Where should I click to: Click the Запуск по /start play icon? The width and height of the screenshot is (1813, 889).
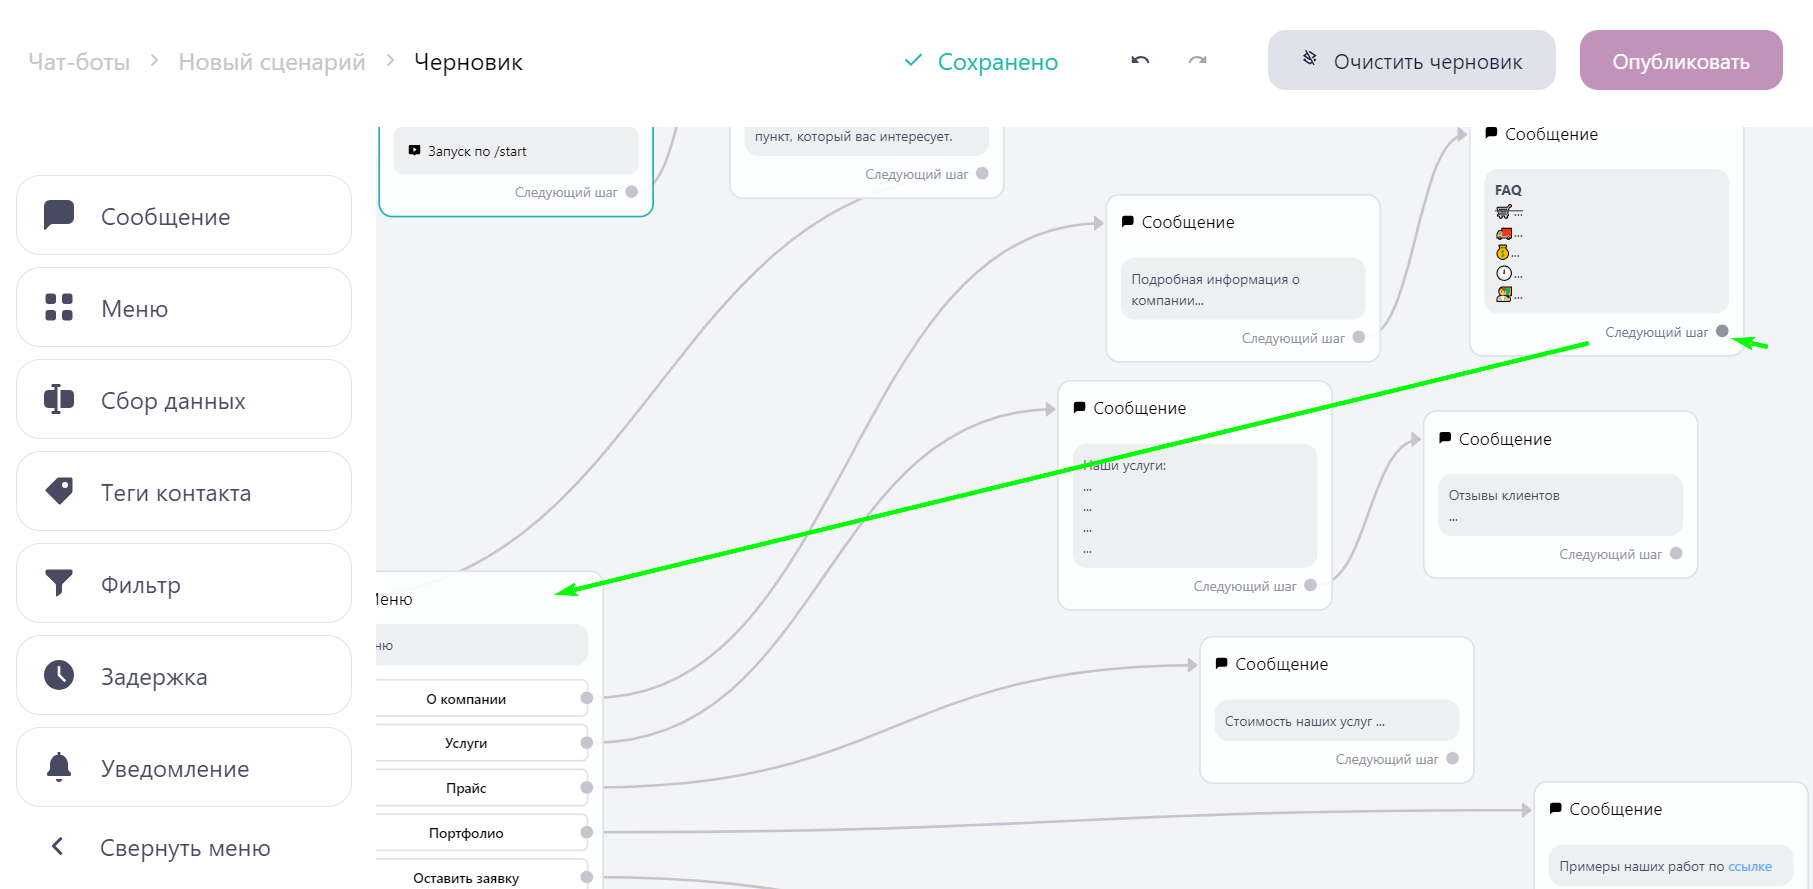point(414,151)
